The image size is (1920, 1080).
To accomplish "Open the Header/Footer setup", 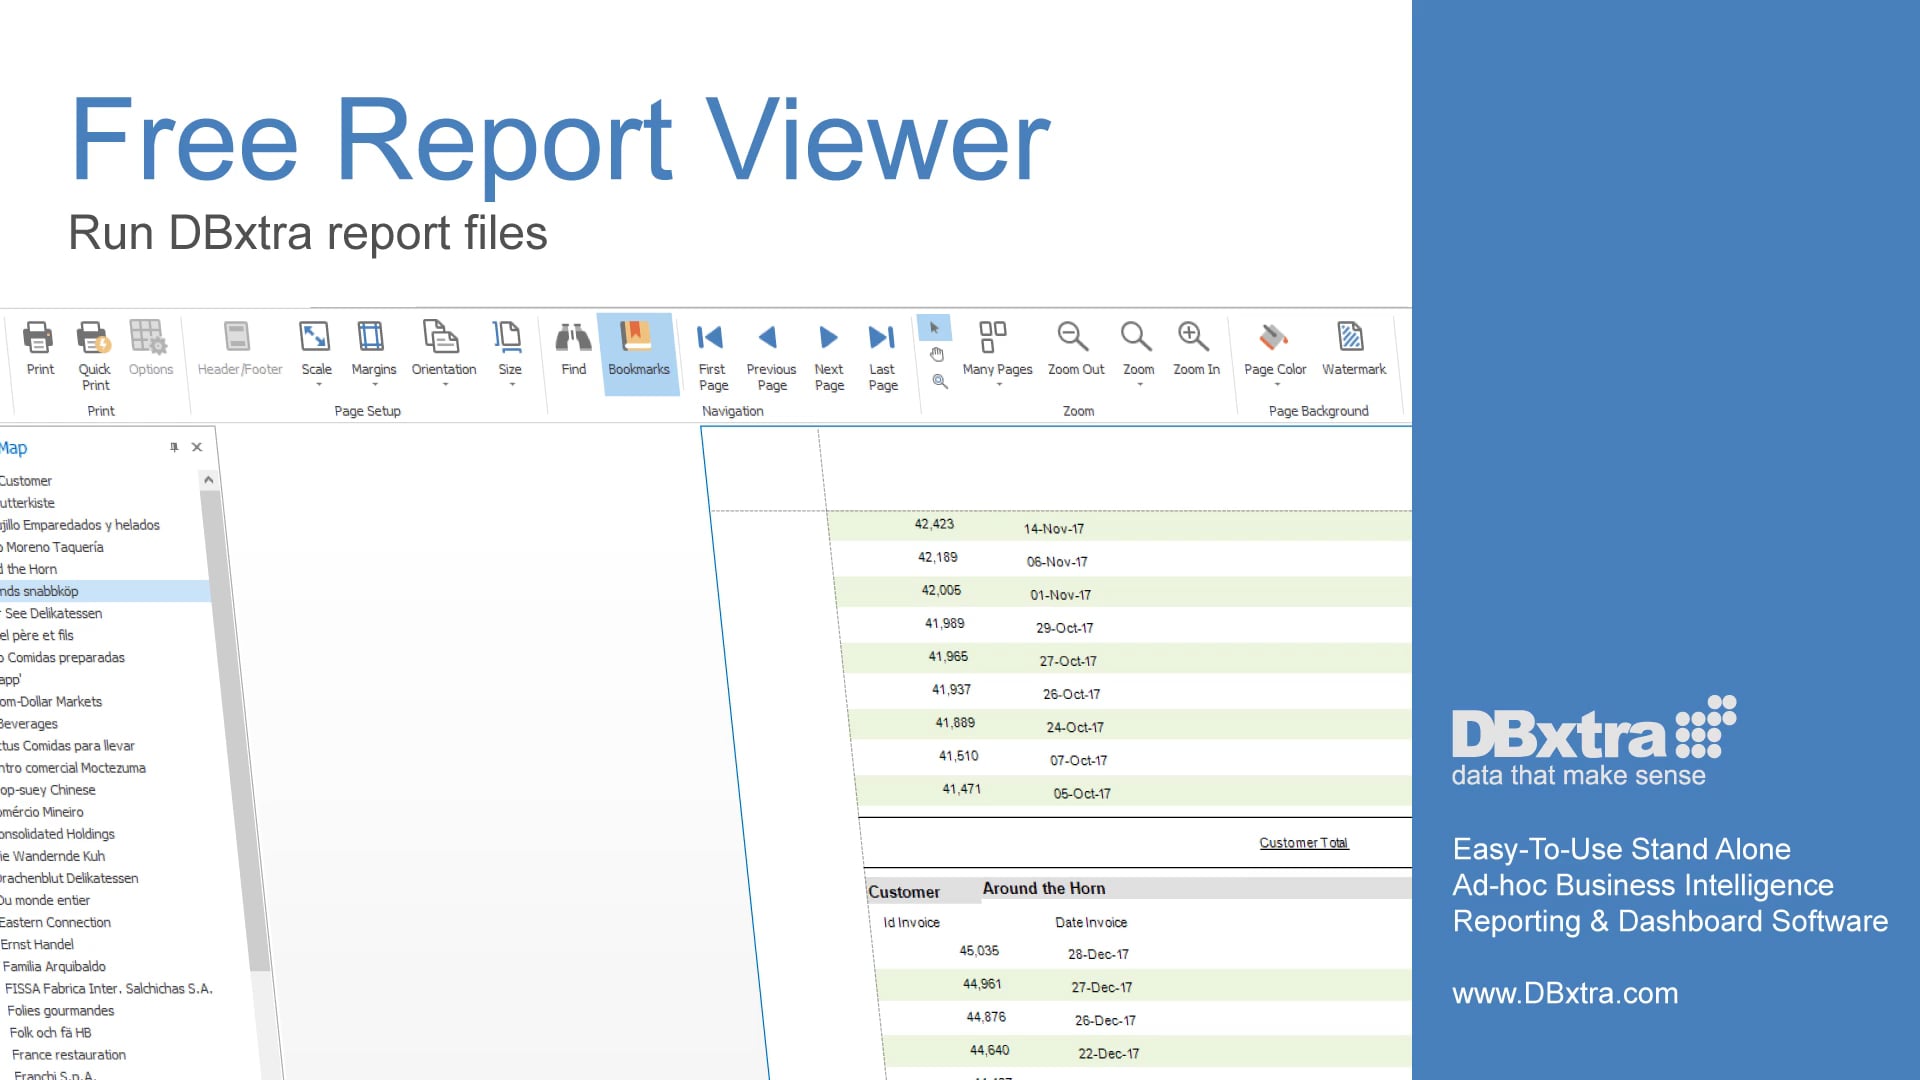I will pyautogui.click(x=239, y=348).
